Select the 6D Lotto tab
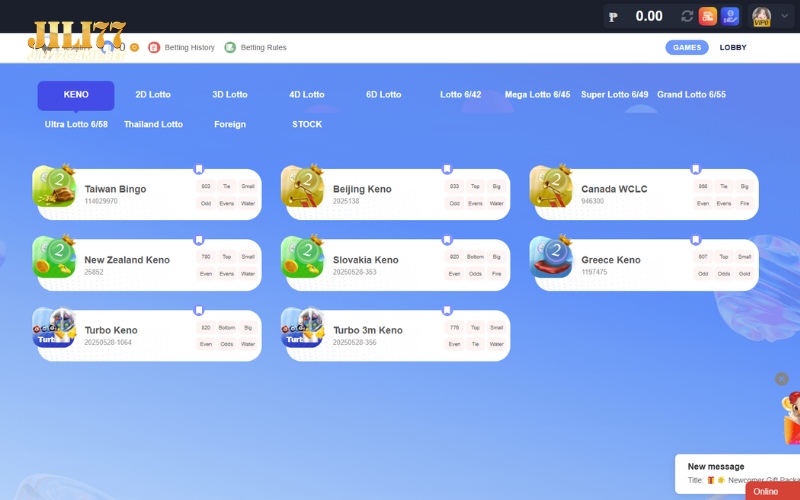 (x=384, y=94)
